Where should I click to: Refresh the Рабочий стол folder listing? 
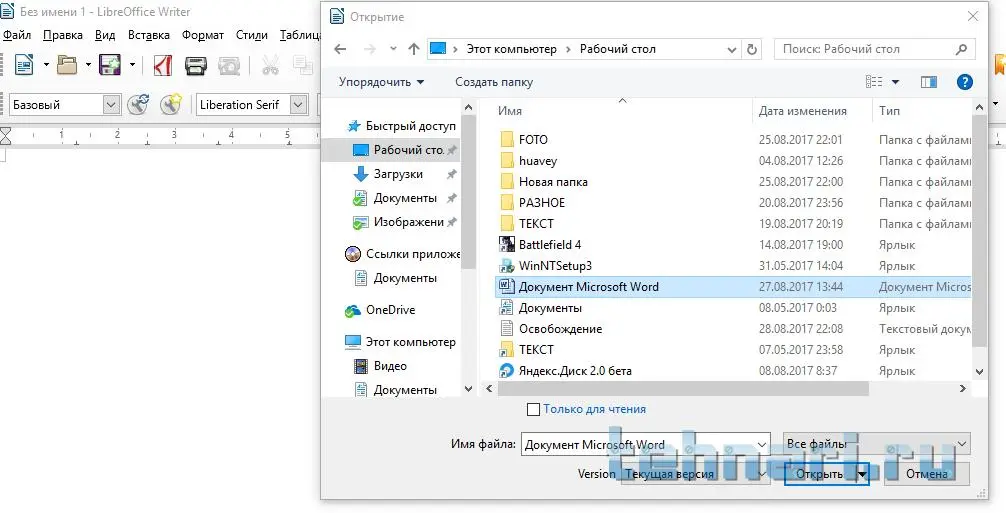pos(752,49)
